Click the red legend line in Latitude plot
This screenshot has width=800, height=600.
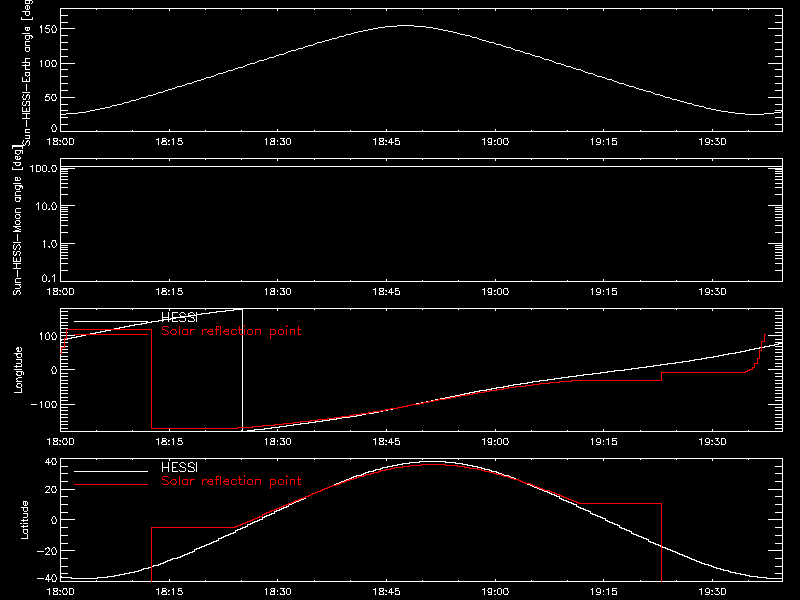coord(111,485)
